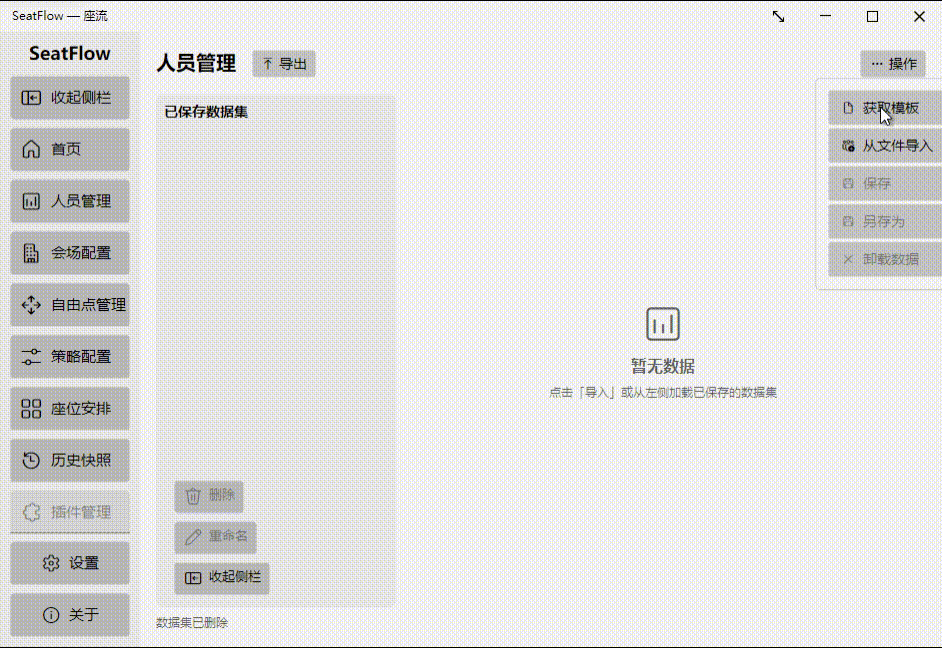This screenshot has height=648, width=942.
Task: Click the grid icon for 座位安排
Action: pos(31,409)
